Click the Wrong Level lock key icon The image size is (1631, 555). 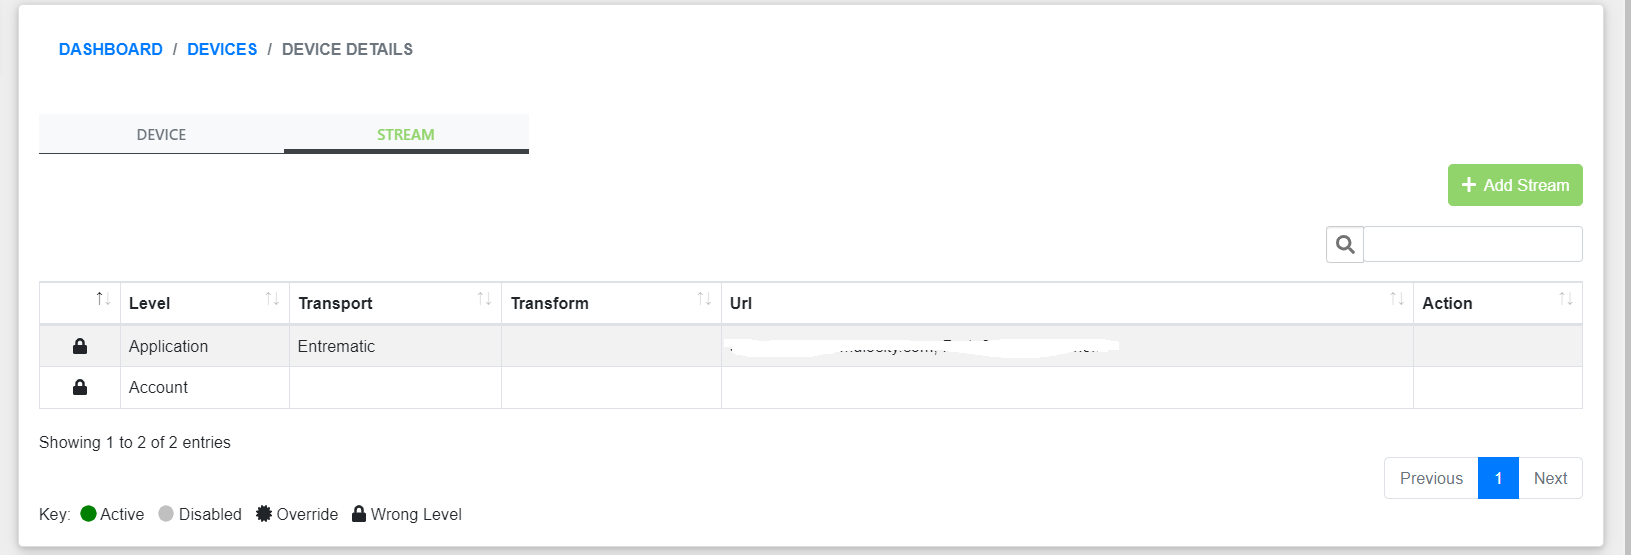click(359, 514)
